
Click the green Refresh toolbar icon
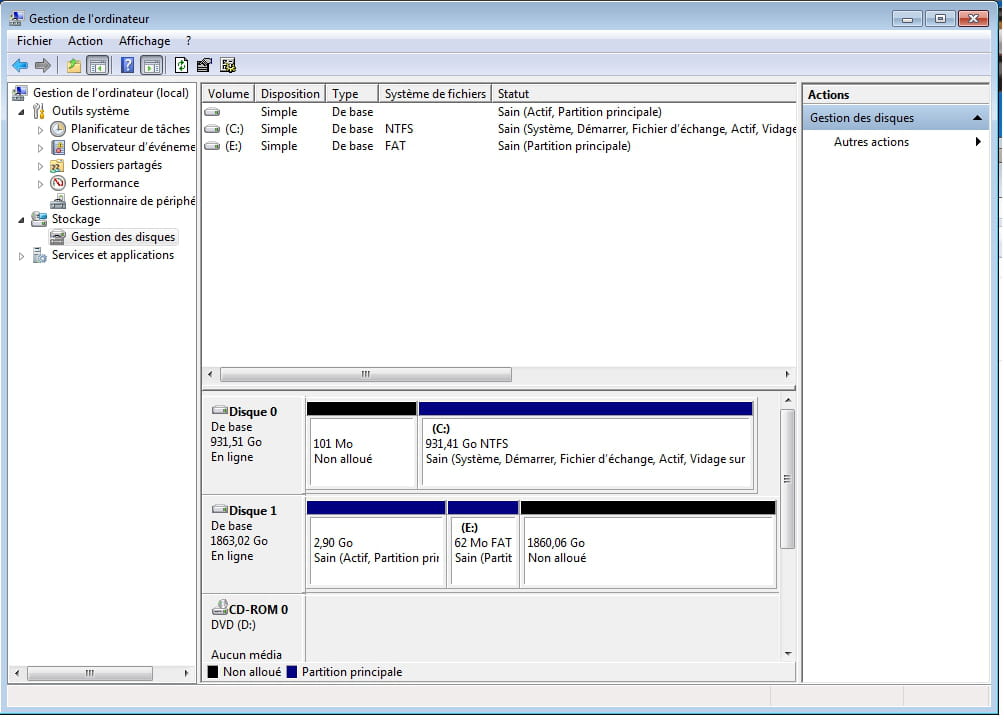click(181, 66)
